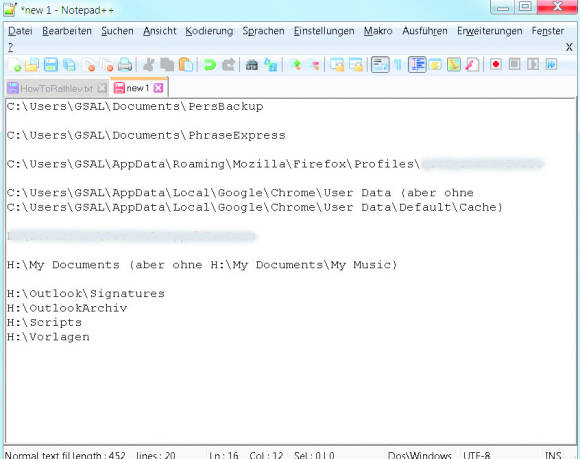580x459 pixels.
Task: Click the Close document toolbar icon
Action: [89, 65]
